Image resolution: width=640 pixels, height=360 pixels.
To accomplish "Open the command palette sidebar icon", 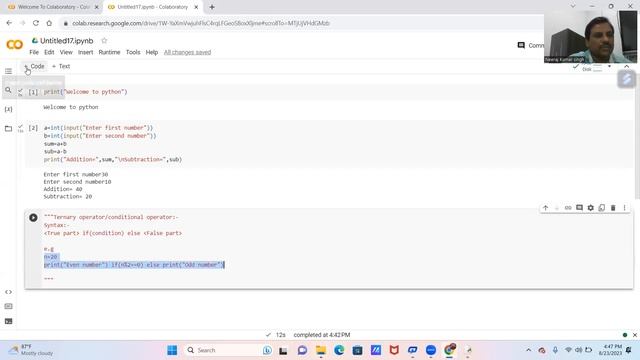I will (8, 306).
